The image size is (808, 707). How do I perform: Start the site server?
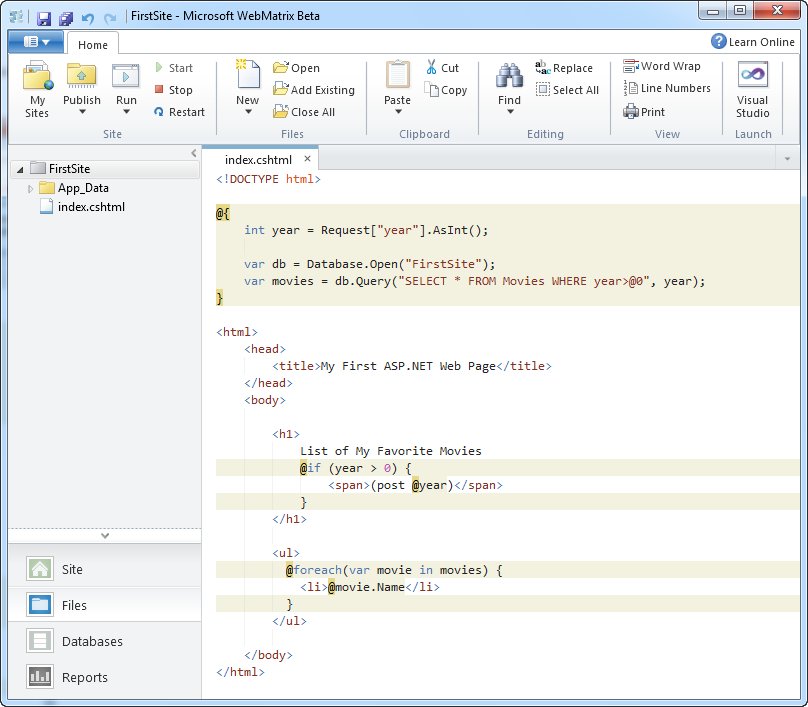coord(174,68)
